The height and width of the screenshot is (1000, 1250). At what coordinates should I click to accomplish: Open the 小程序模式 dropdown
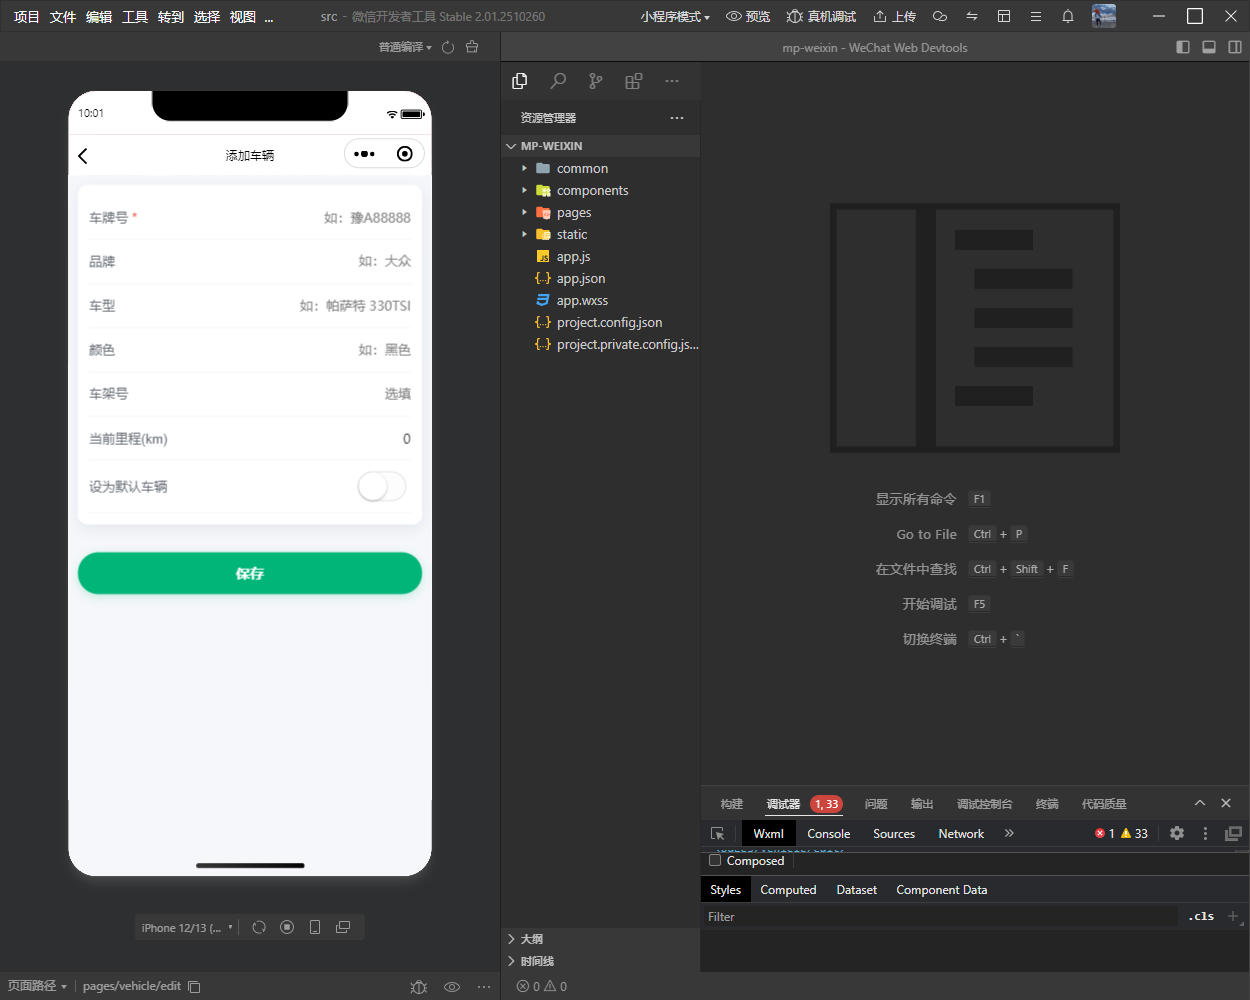[675, 16]
